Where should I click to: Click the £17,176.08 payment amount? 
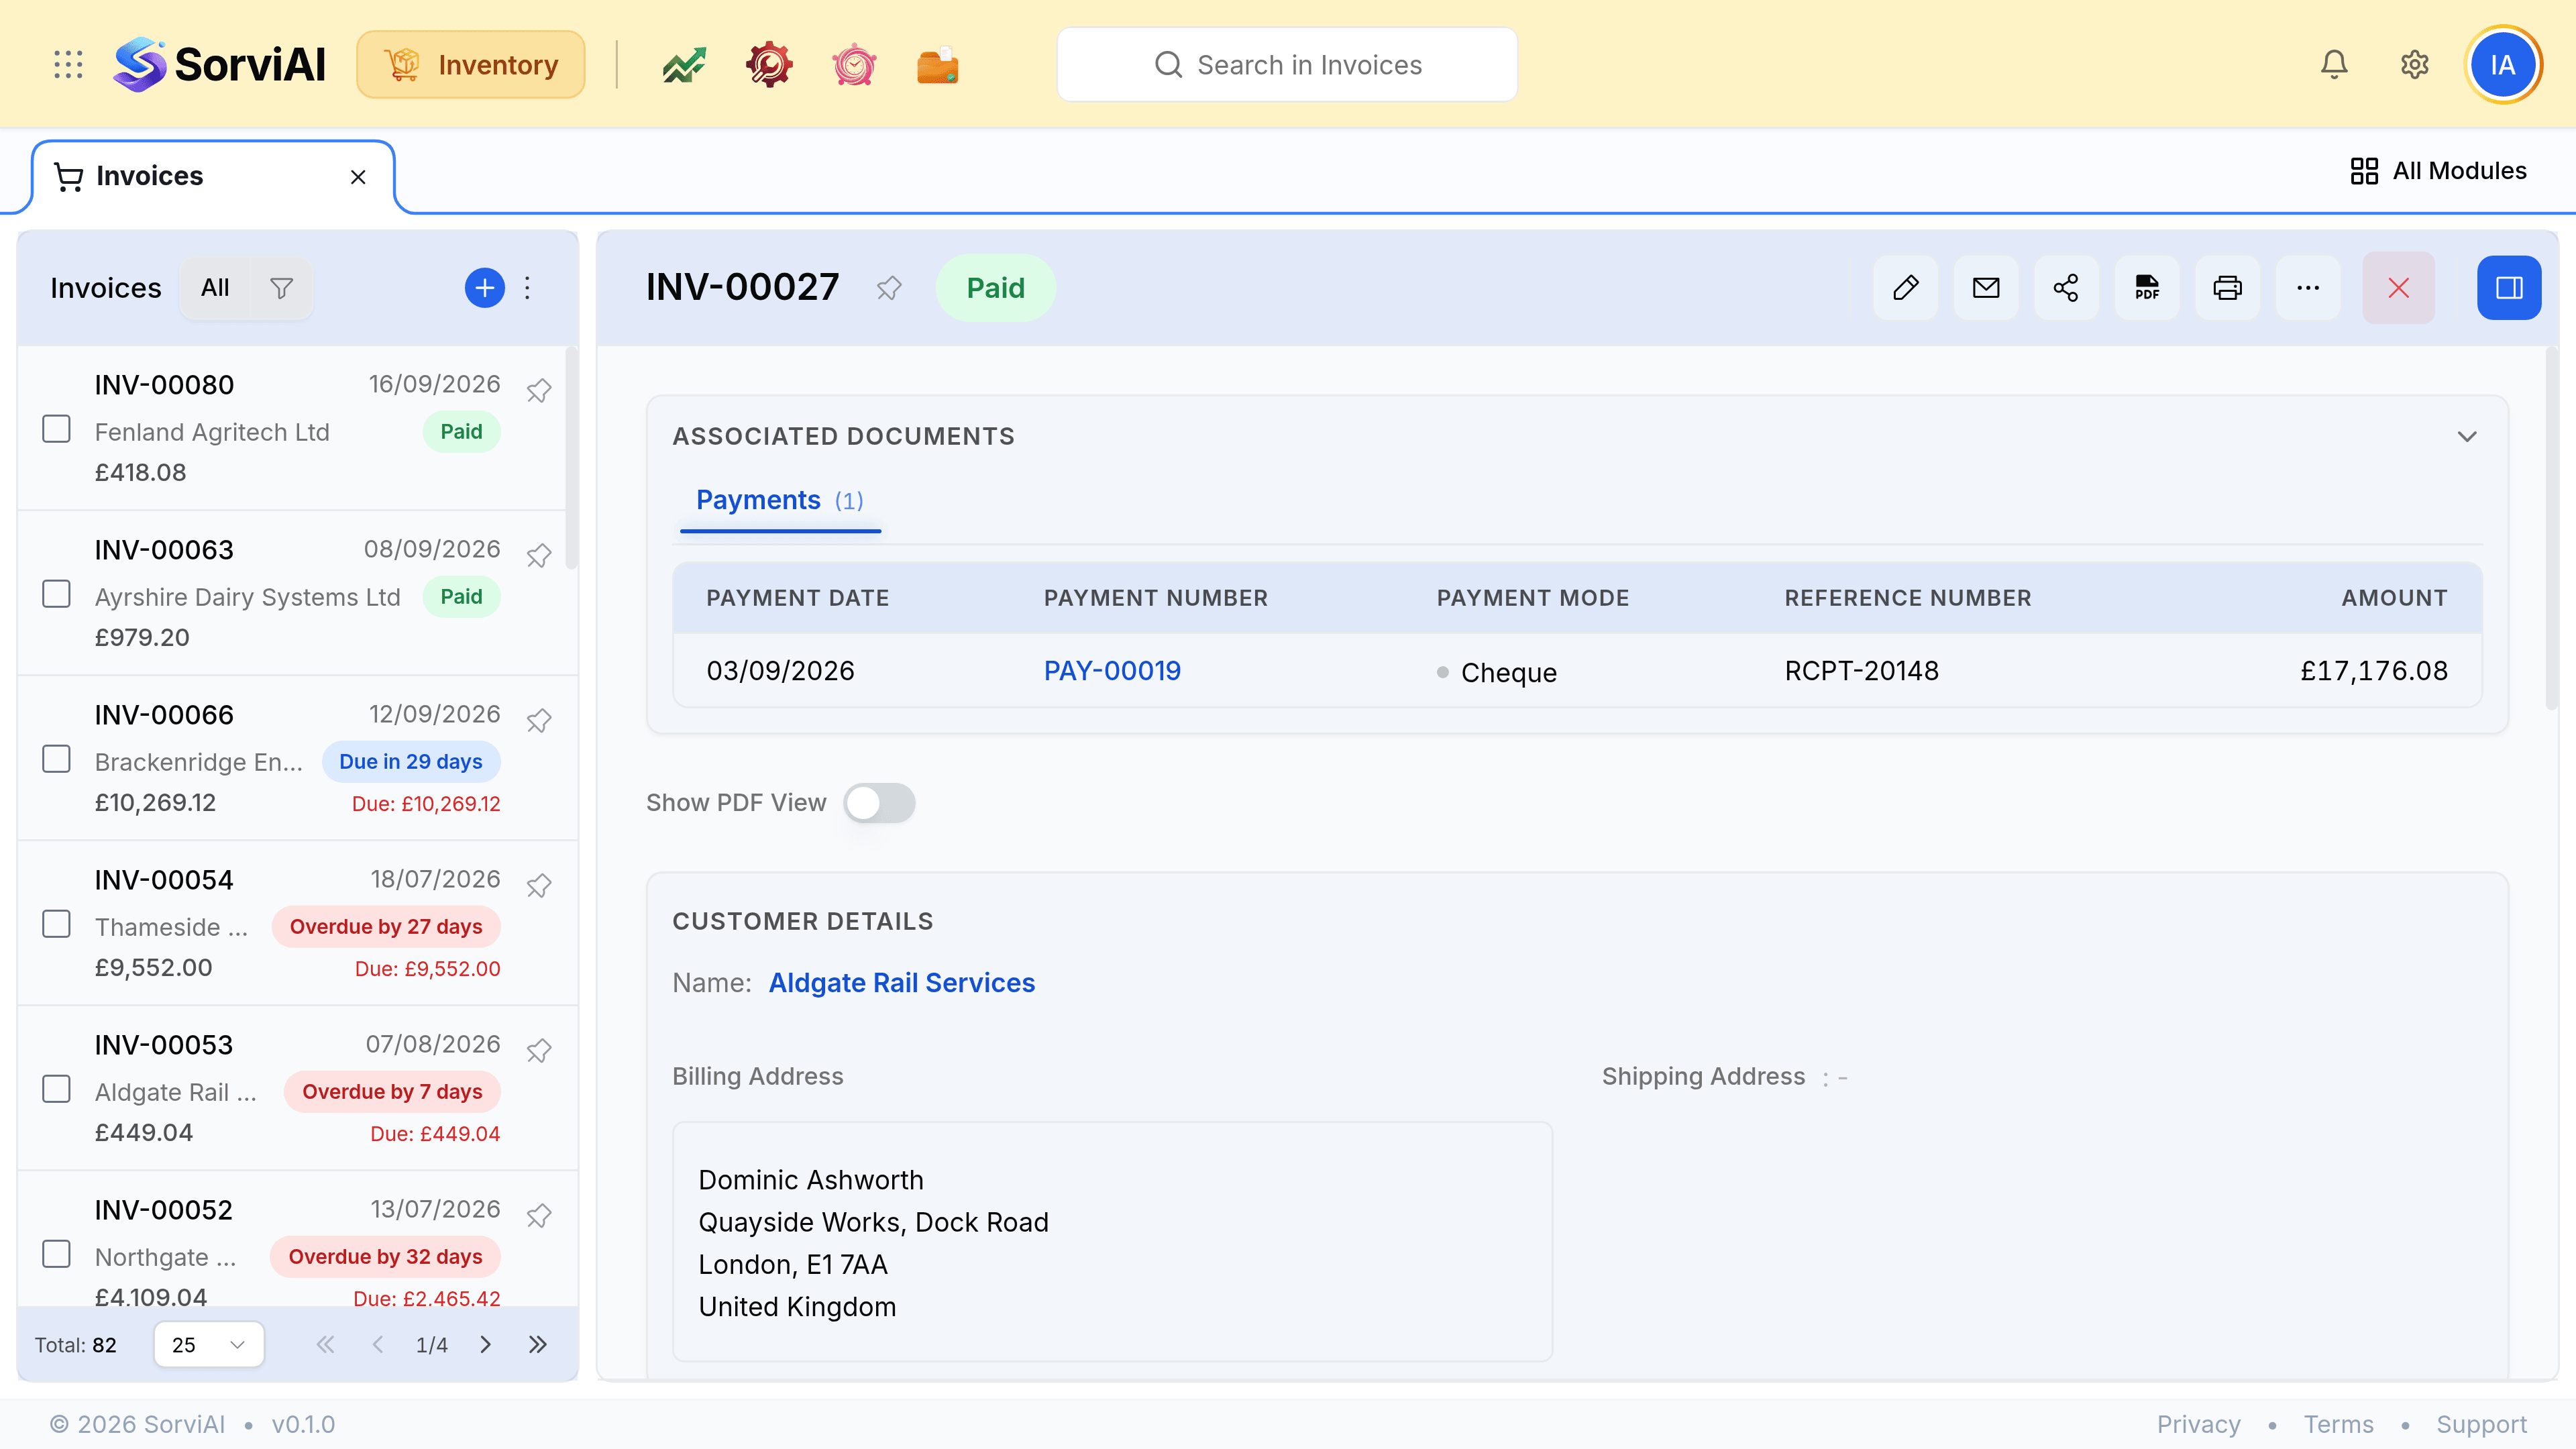pyautogui.click(x=2374, y=671)
